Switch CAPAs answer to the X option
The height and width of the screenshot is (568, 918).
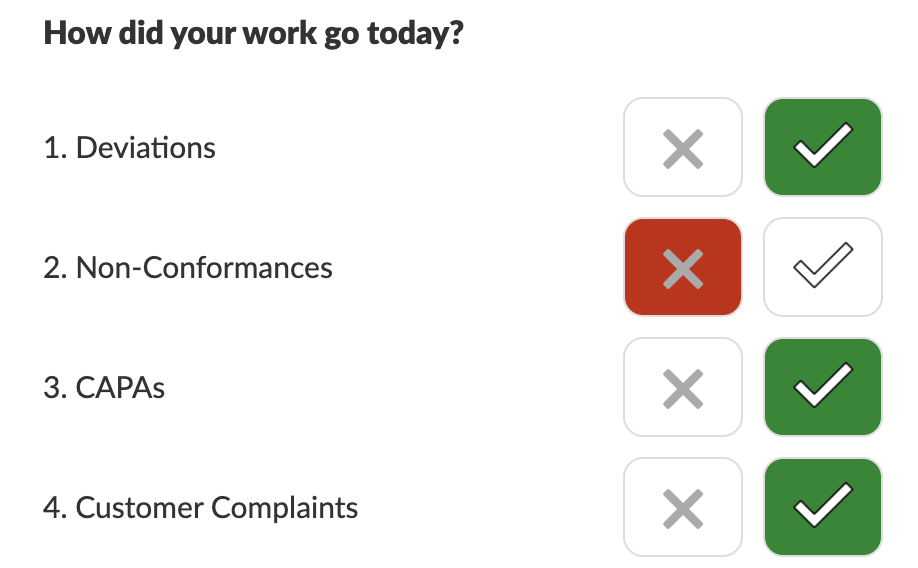point(682,387)
